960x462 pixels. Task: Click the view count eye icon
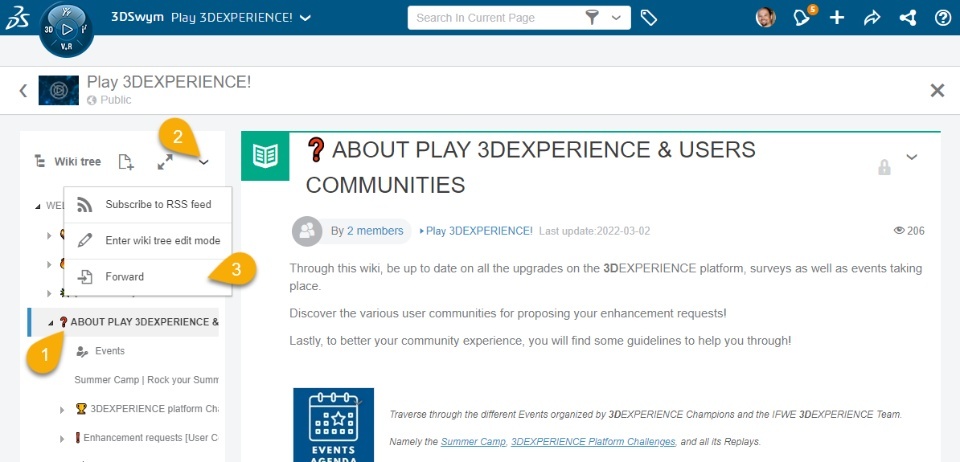coord(899,231)
